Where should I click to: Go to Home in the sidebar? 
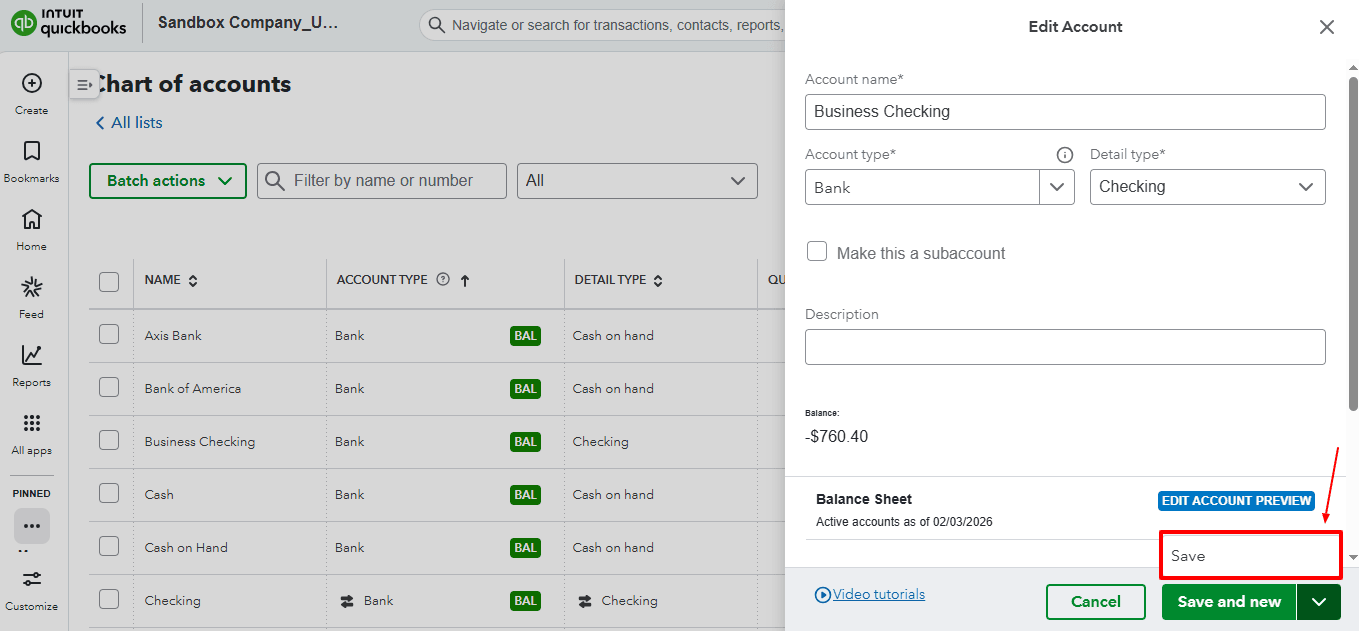tap(31, 220)
